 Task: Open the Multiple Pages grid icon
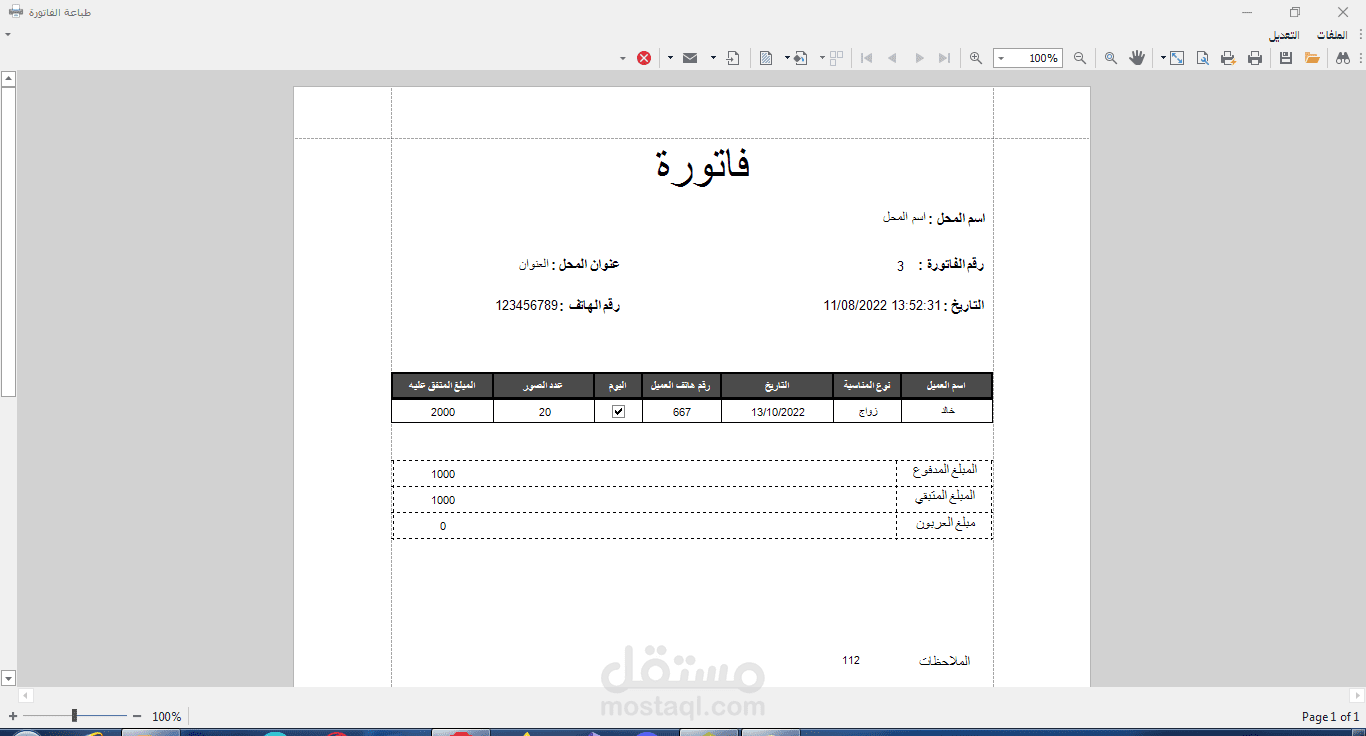[x=837, y=58]
